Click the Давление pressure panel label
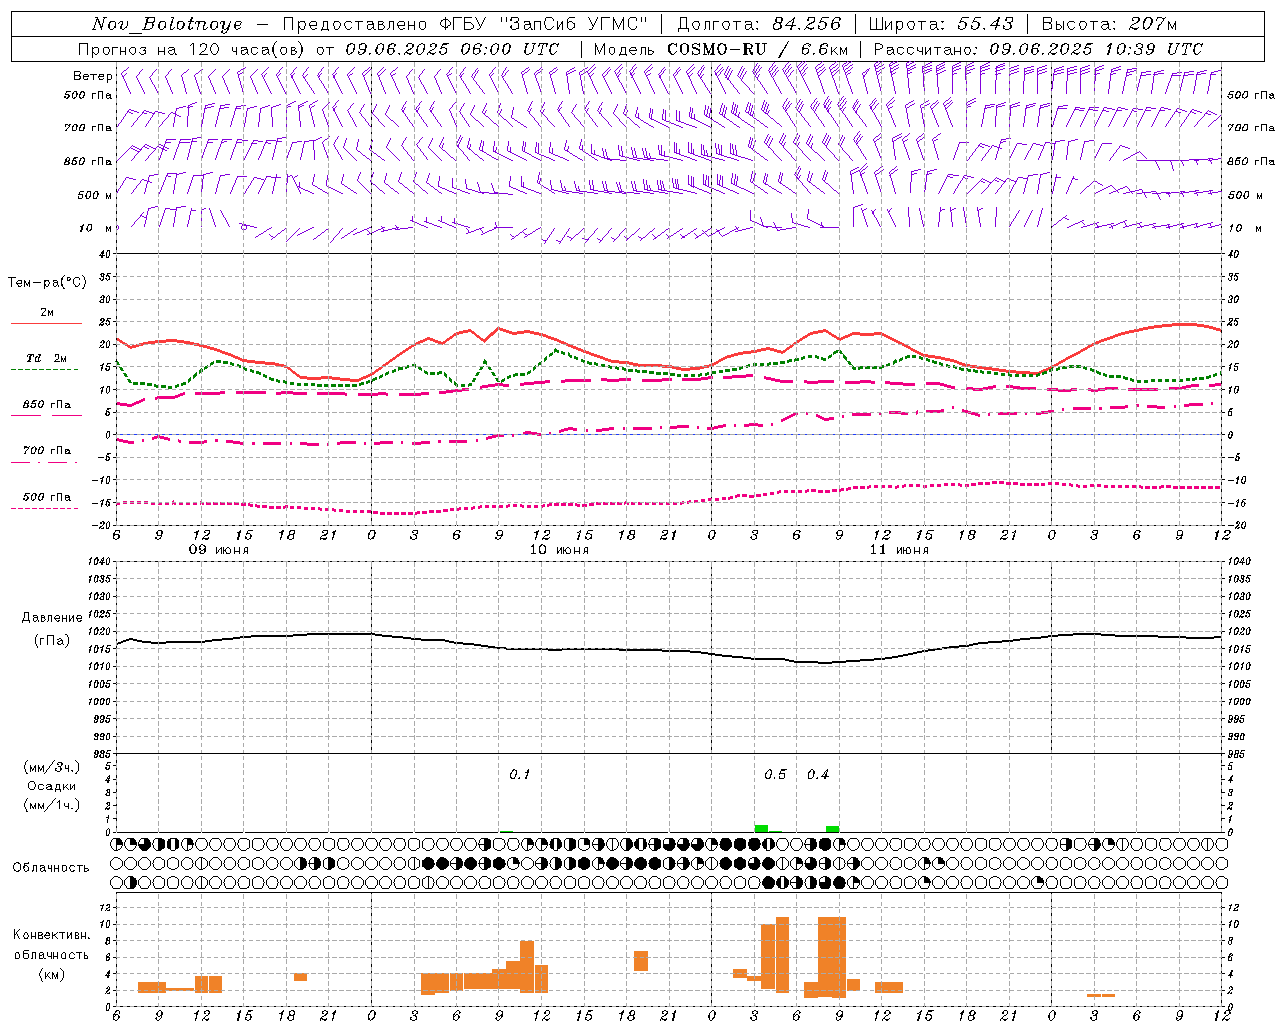This screenshot has width=1280, height=1024. pyautogui.click(x=52, y=618)
